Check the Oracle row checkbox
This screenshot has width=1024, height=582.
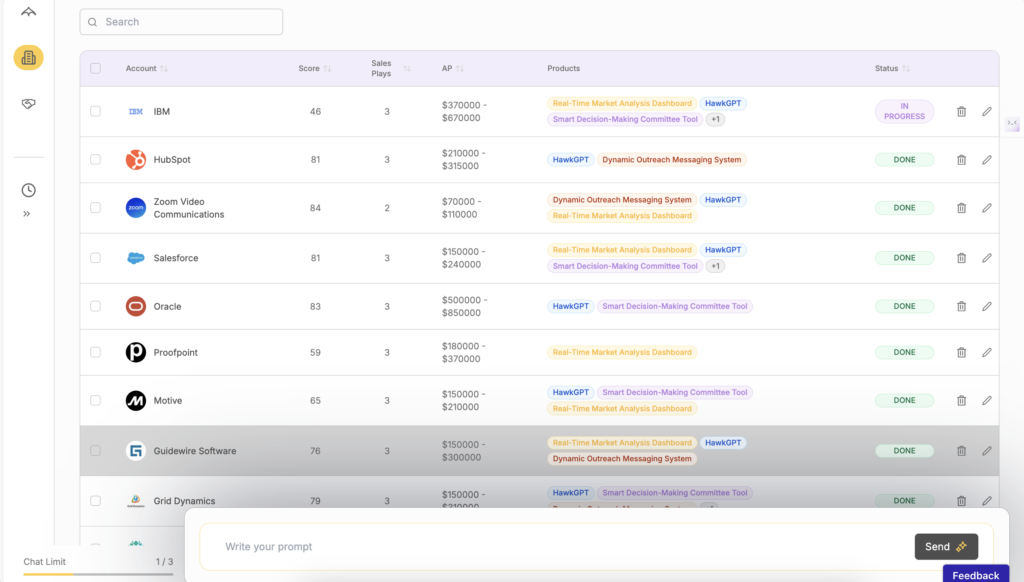(x=95, y=306)
